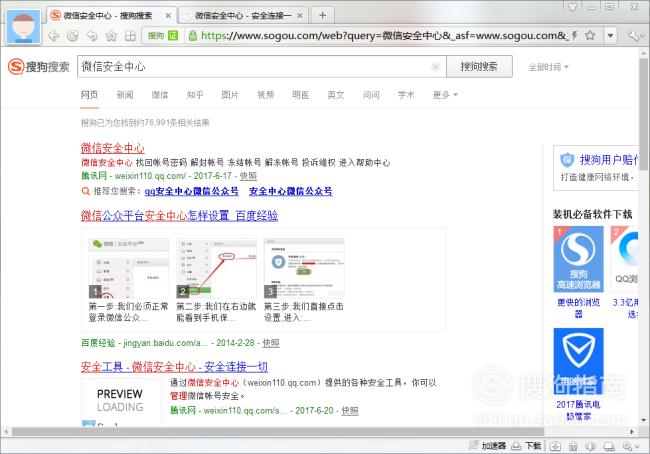Reload the page with the refresh icon
The height and width of the screenshot is (454, 650).
pos(73,36)
